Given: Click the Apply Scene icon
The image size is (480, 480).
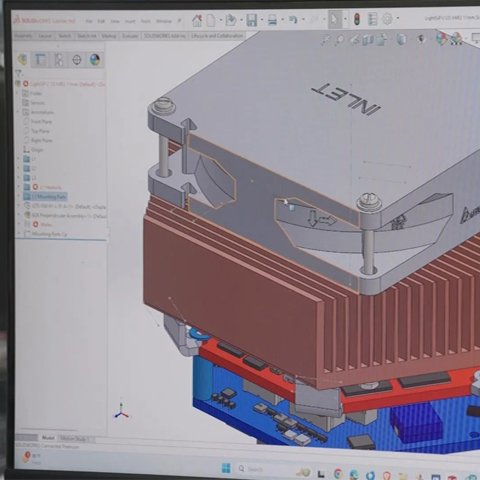Looking at the screenshot, I should pyautogui.click(x=457, y=39).
